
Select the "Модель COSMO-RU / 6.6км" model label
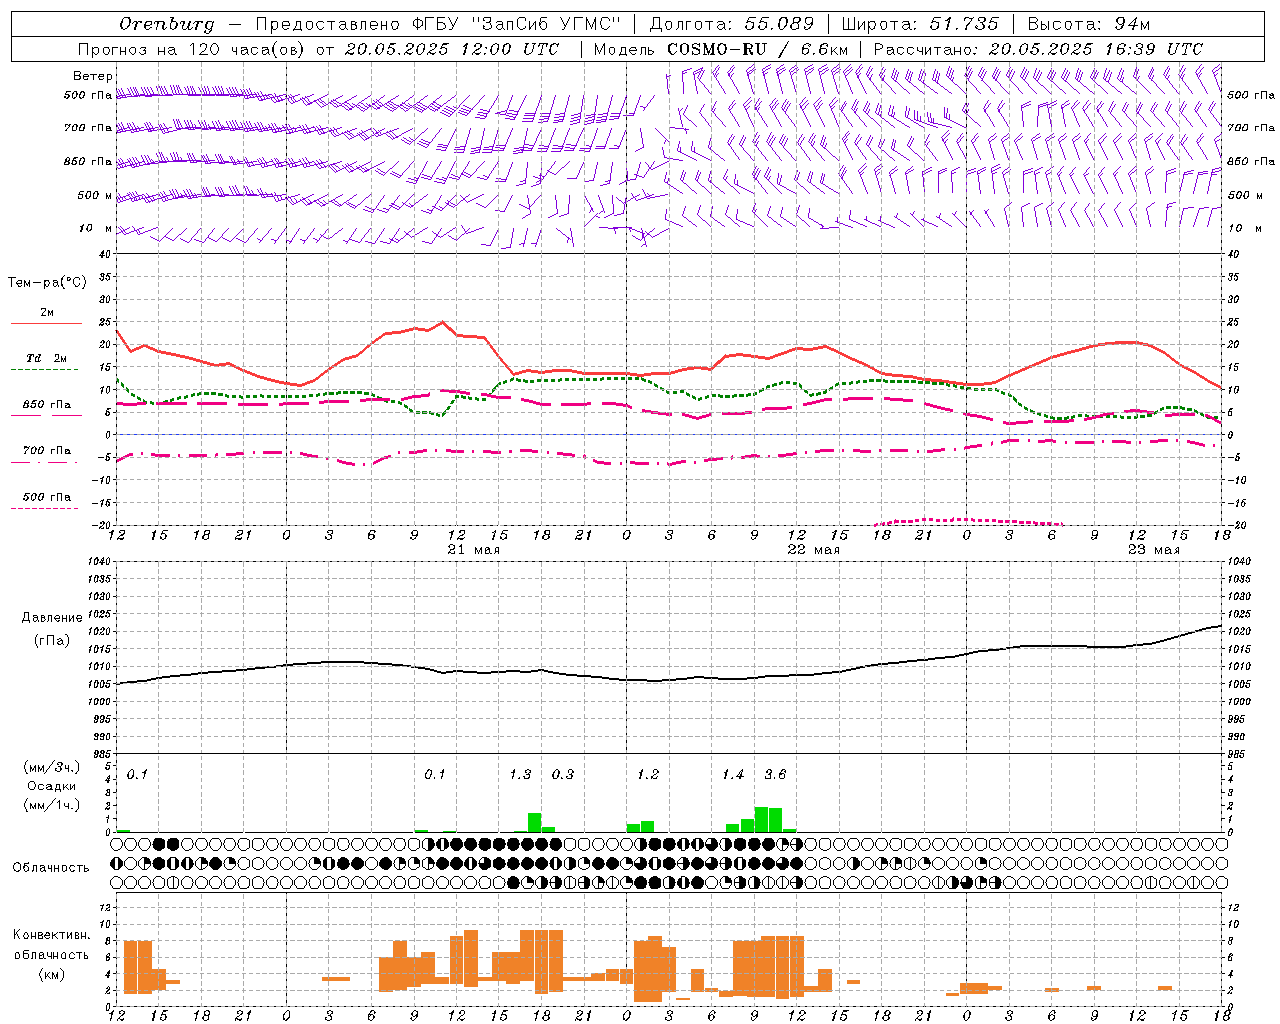[720, 48]
